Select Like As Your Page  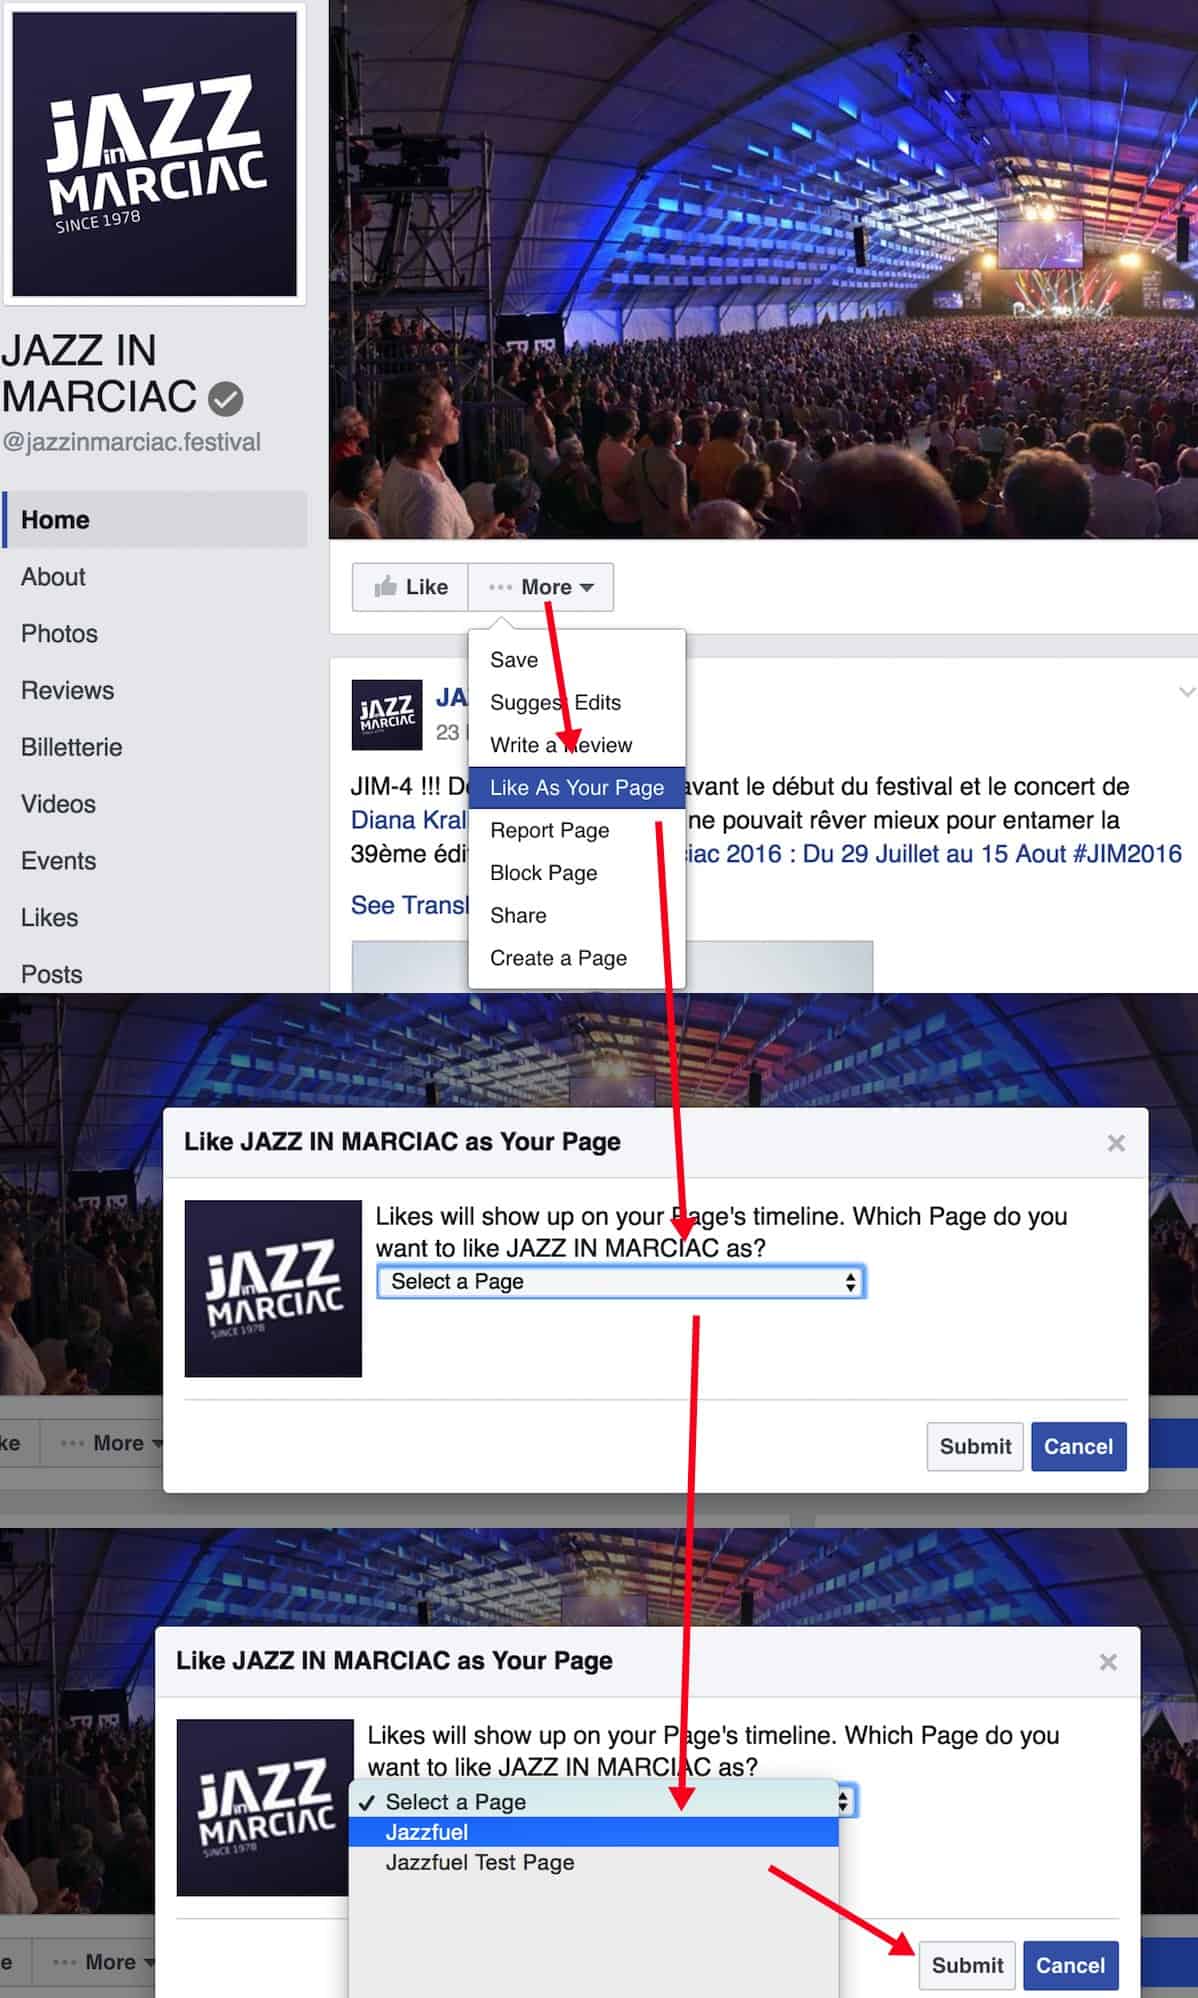tap(577, 788)
